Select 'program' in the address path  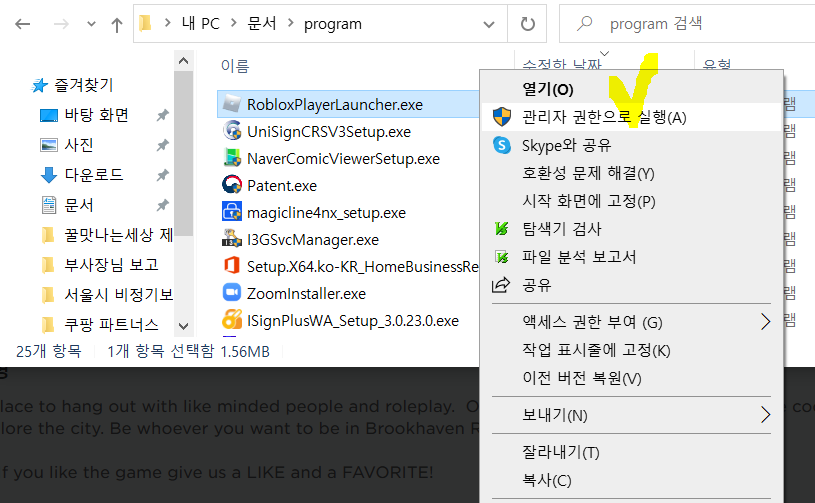pyautogui.click(x=333, y=24)
